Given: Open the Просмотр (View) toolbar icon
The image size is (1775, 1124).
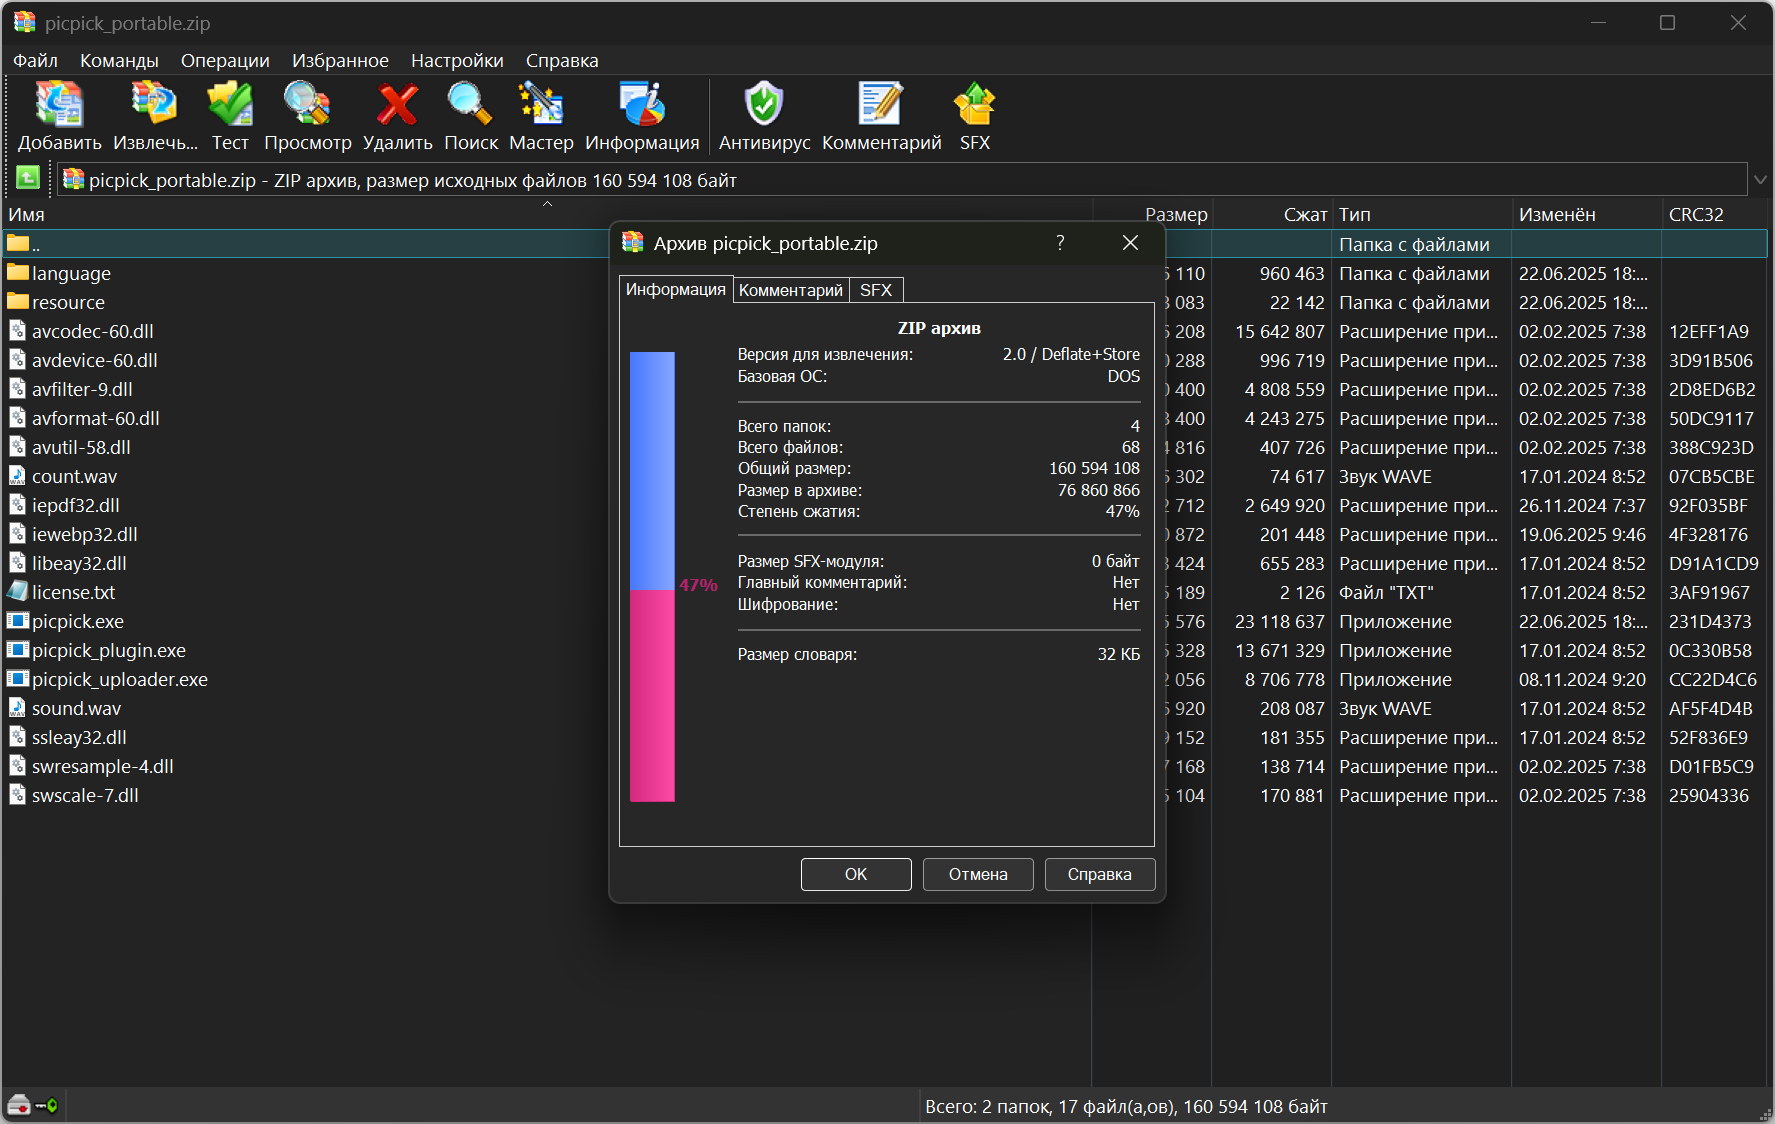Looking at the screenshot, I should (x=307, y=104).
